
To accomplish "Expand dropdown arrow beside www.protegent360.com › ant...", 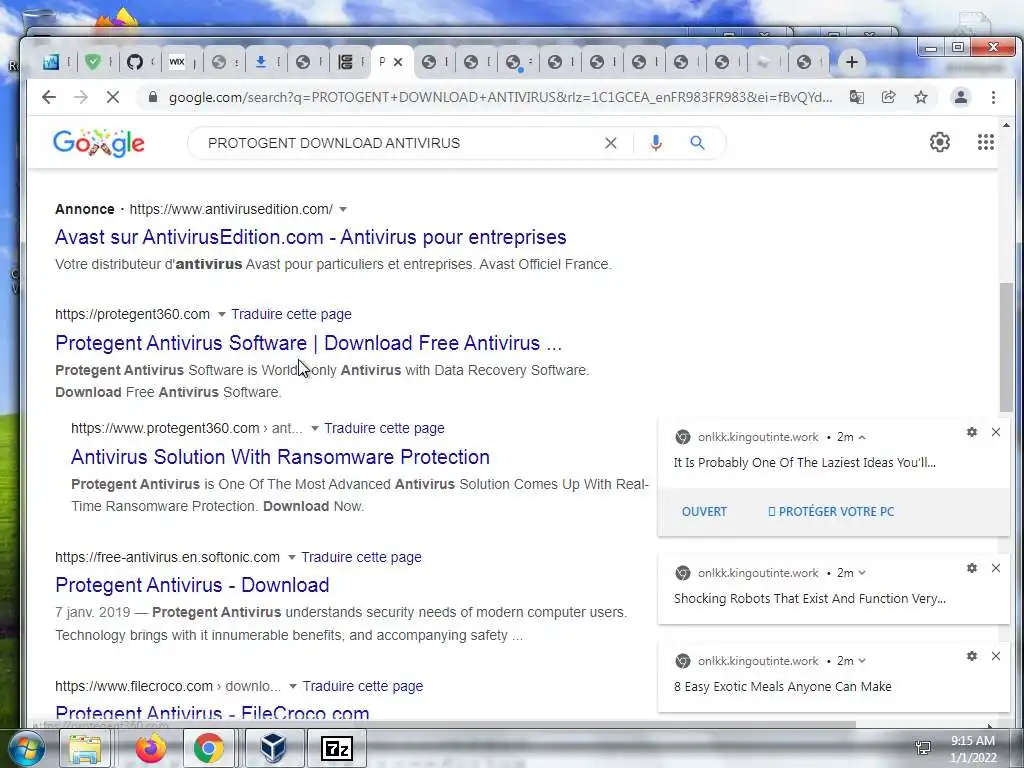I will point(315,428).
